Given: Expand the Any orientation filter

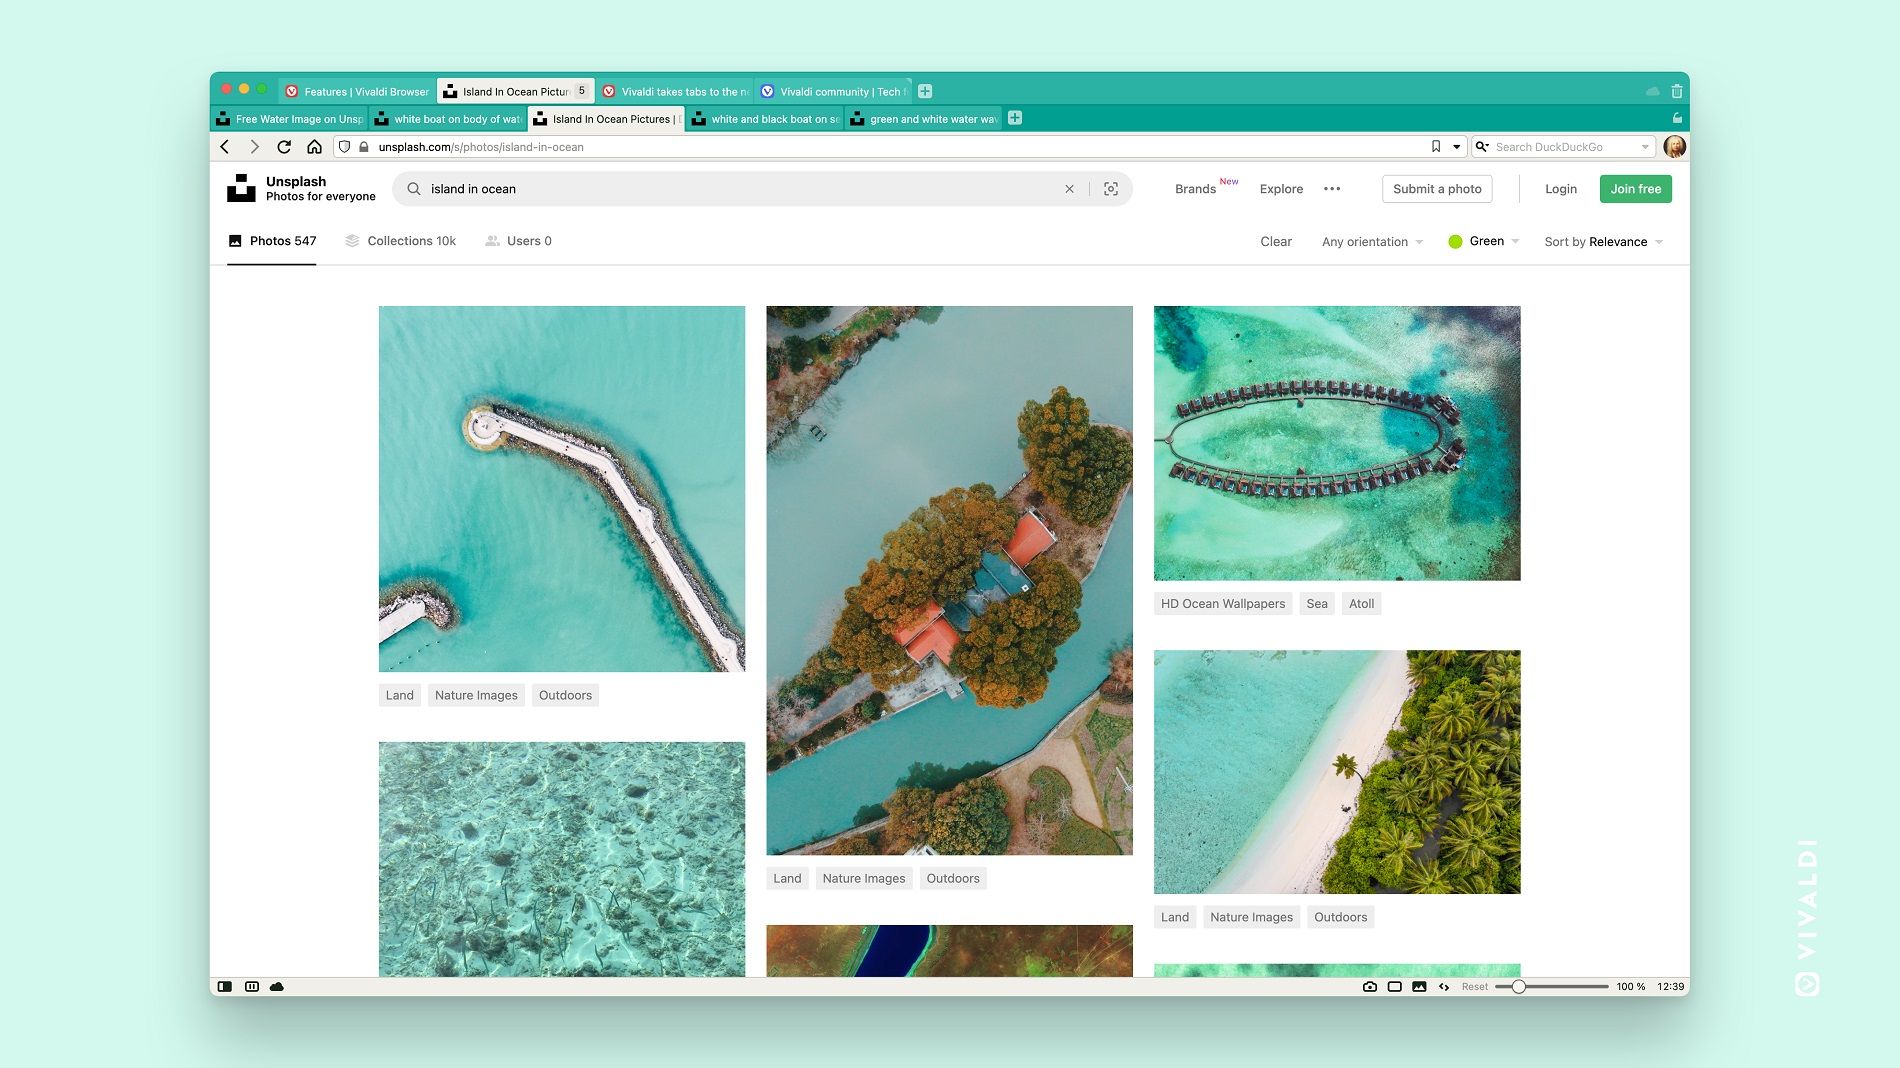Looking at the screenshot, I should point(1371,242).
